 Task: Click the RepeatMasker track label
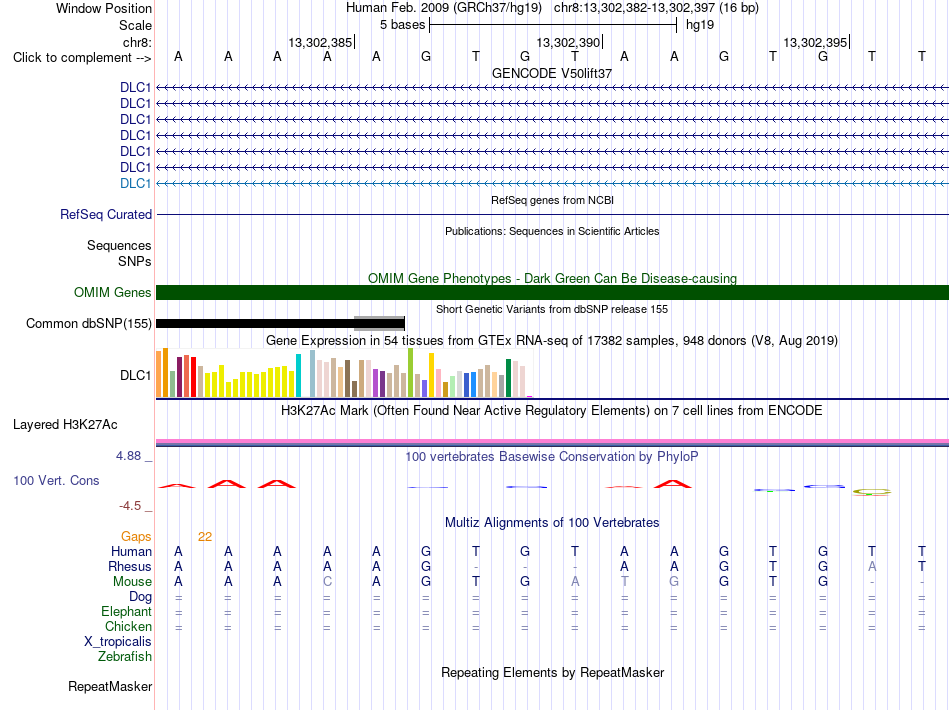point(110,686)
